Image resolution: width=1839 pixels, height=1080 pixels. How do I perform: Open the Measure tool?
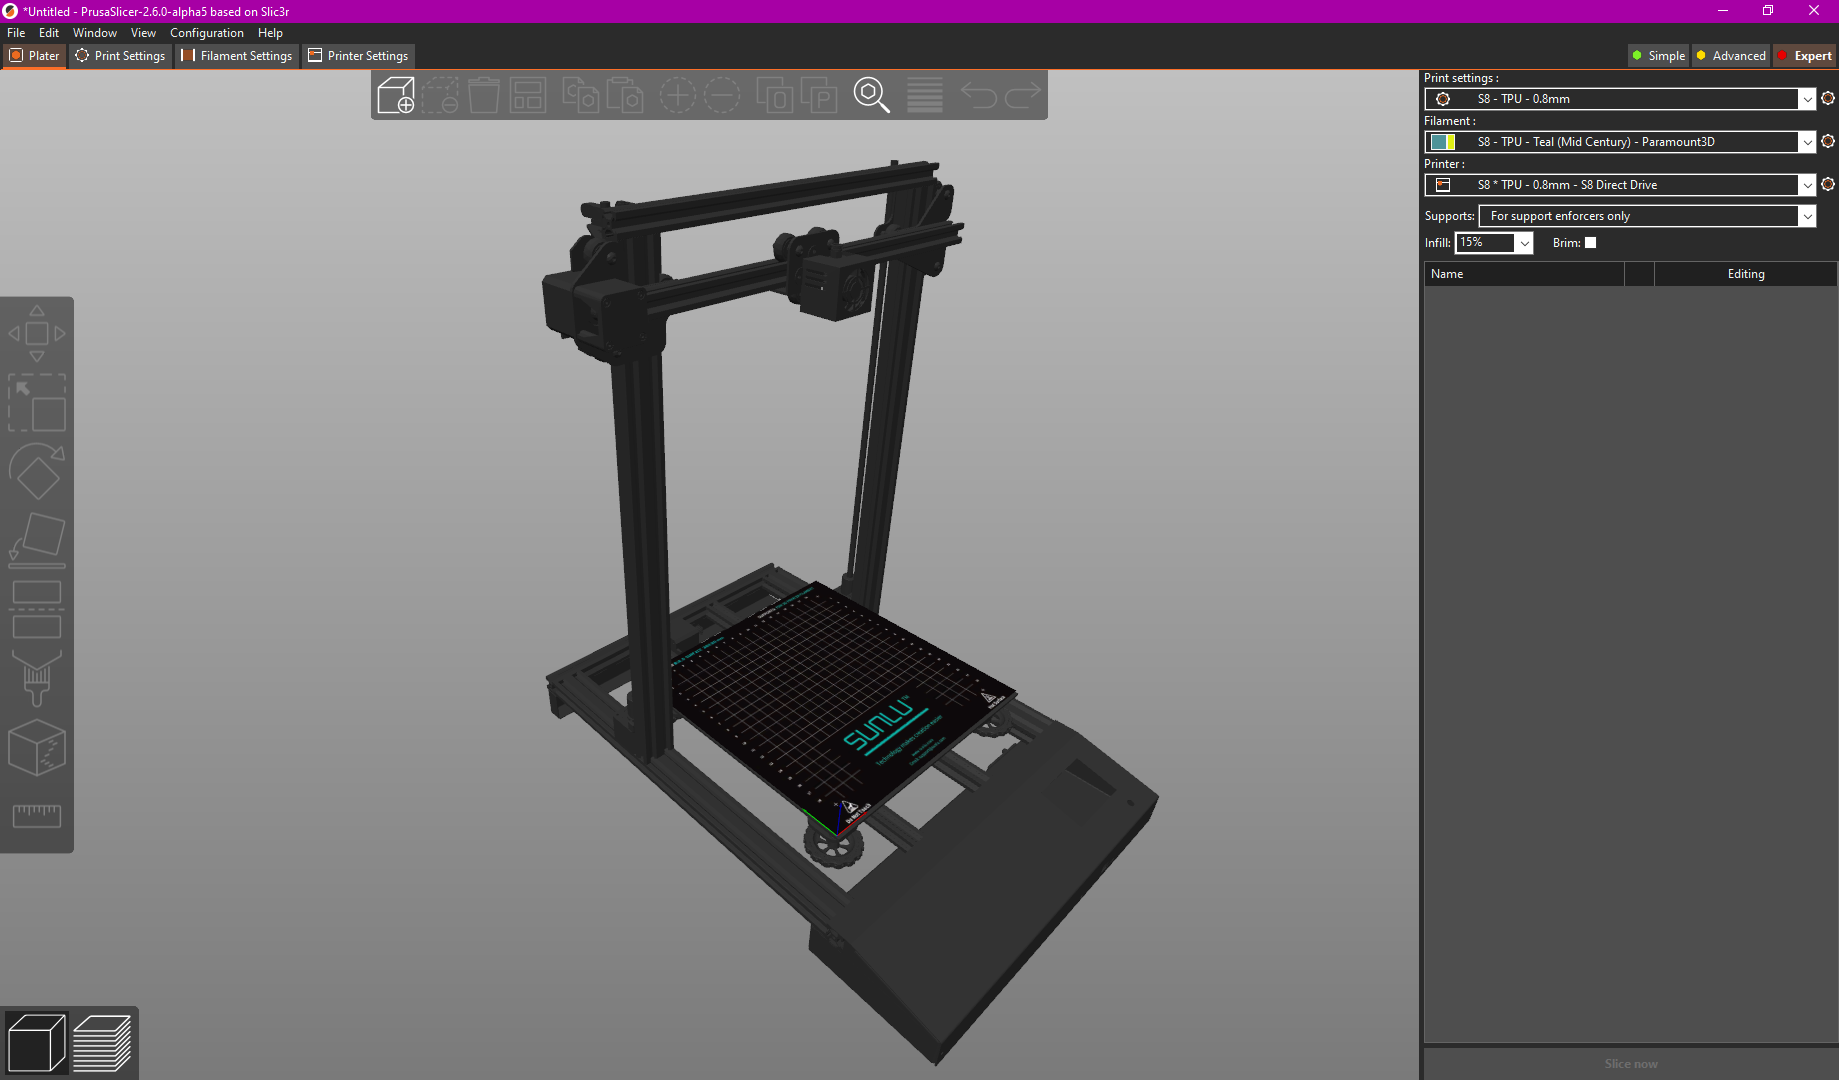point(37,815)
